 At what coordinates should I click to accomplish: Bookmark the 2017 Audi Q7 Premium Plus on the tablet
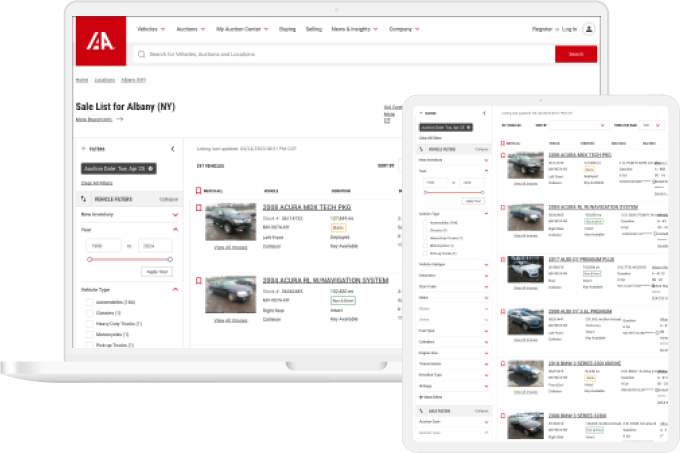503,260
